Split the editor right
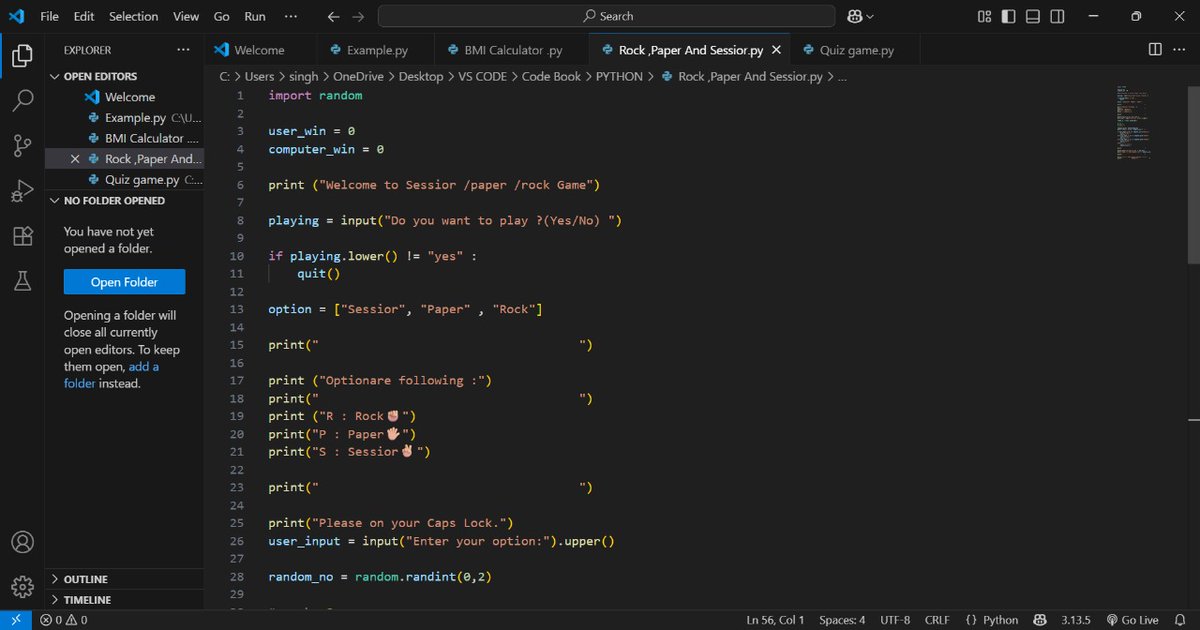 1155,50
